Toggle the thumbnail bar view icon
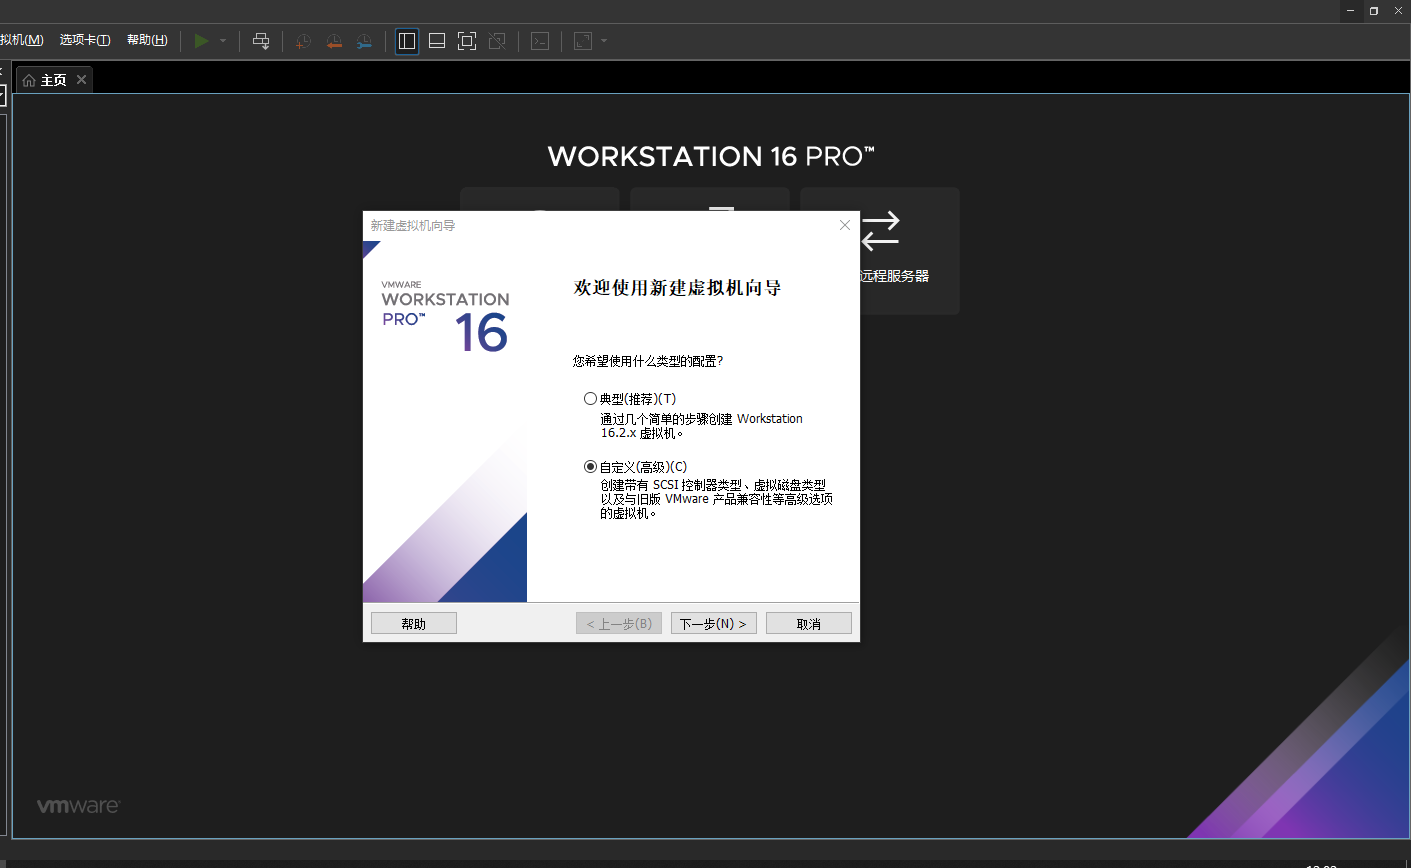 437,41
